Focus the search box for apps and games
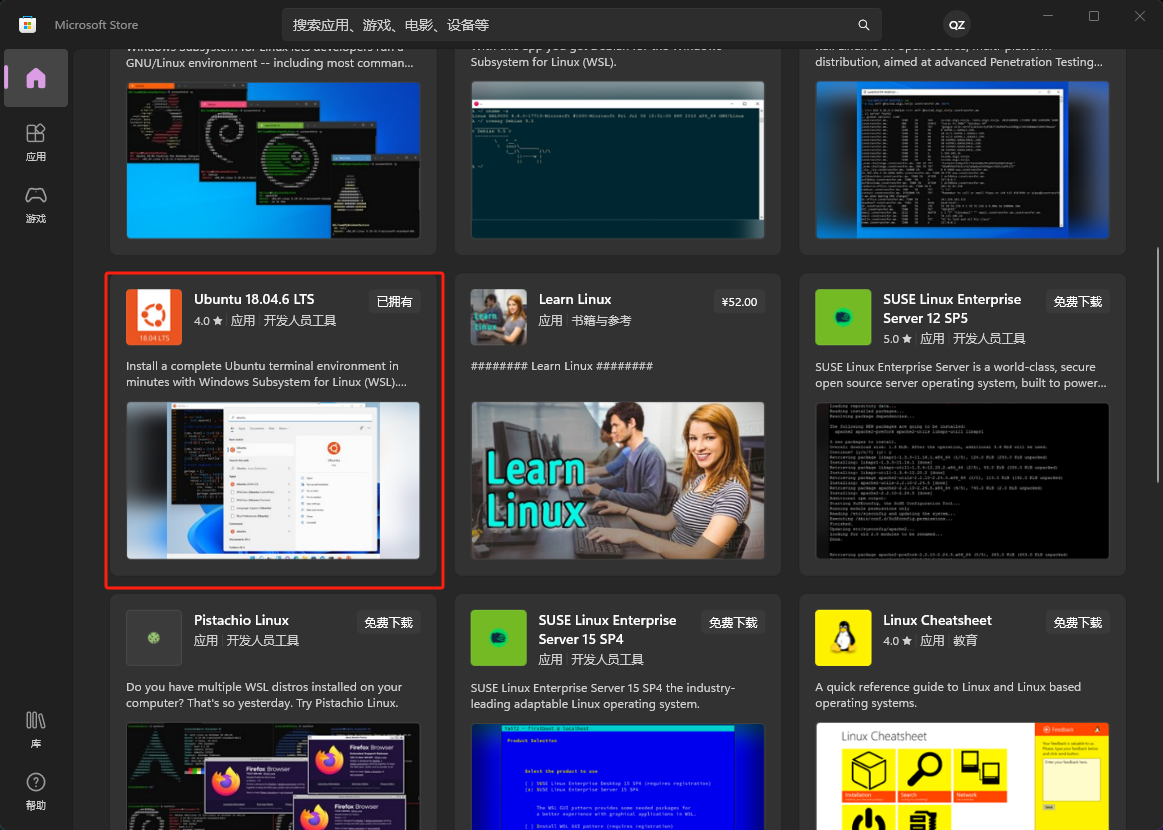Image resolution: width=1163 pixels, height=830 pixels. point(582,25)
